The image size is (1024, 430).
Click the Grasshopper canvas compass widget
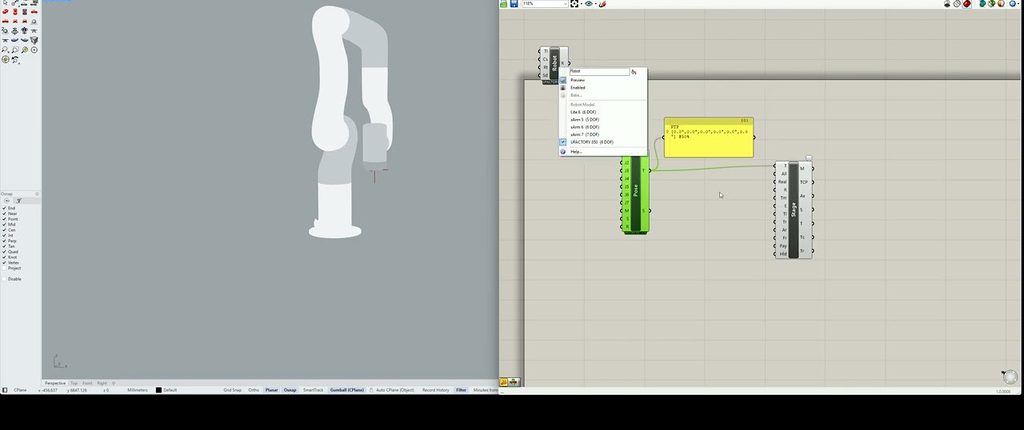[x=1010, y=377]
